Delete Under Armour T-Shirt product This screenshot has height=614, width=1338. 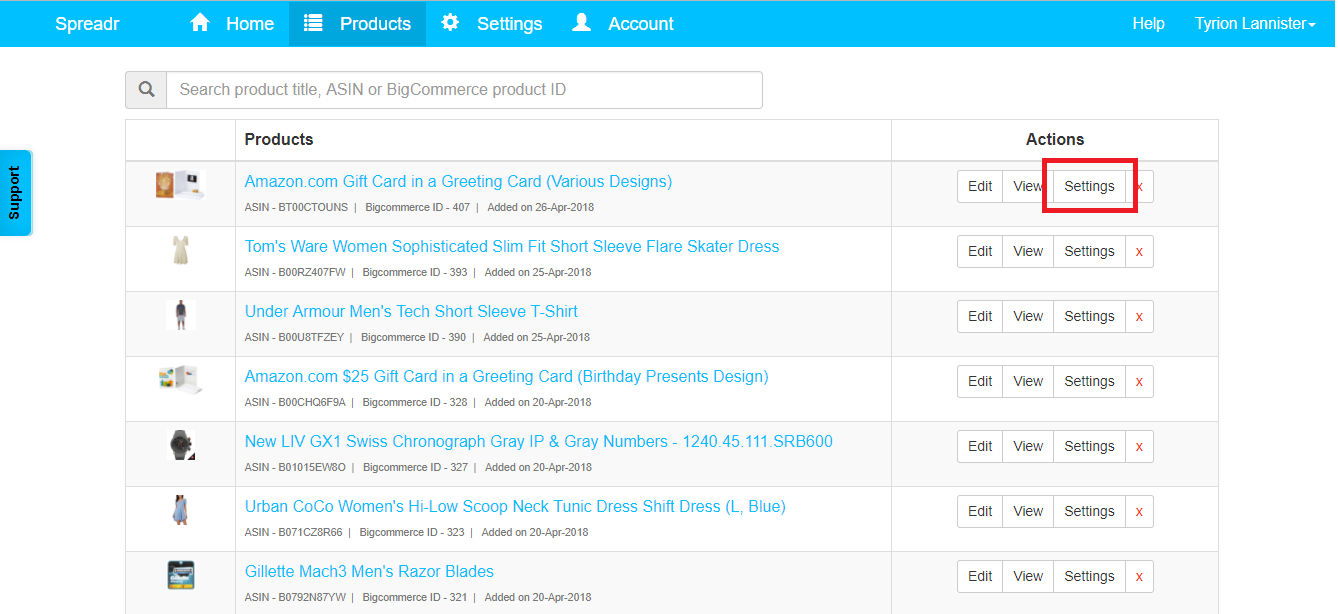[x=1139, y=316]
